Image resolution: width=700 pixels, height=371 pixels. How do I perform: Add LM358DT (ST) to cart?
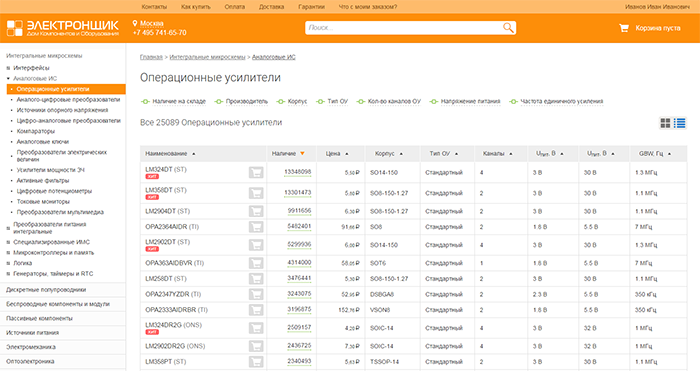pyautogui.click(x=256, y=193)
